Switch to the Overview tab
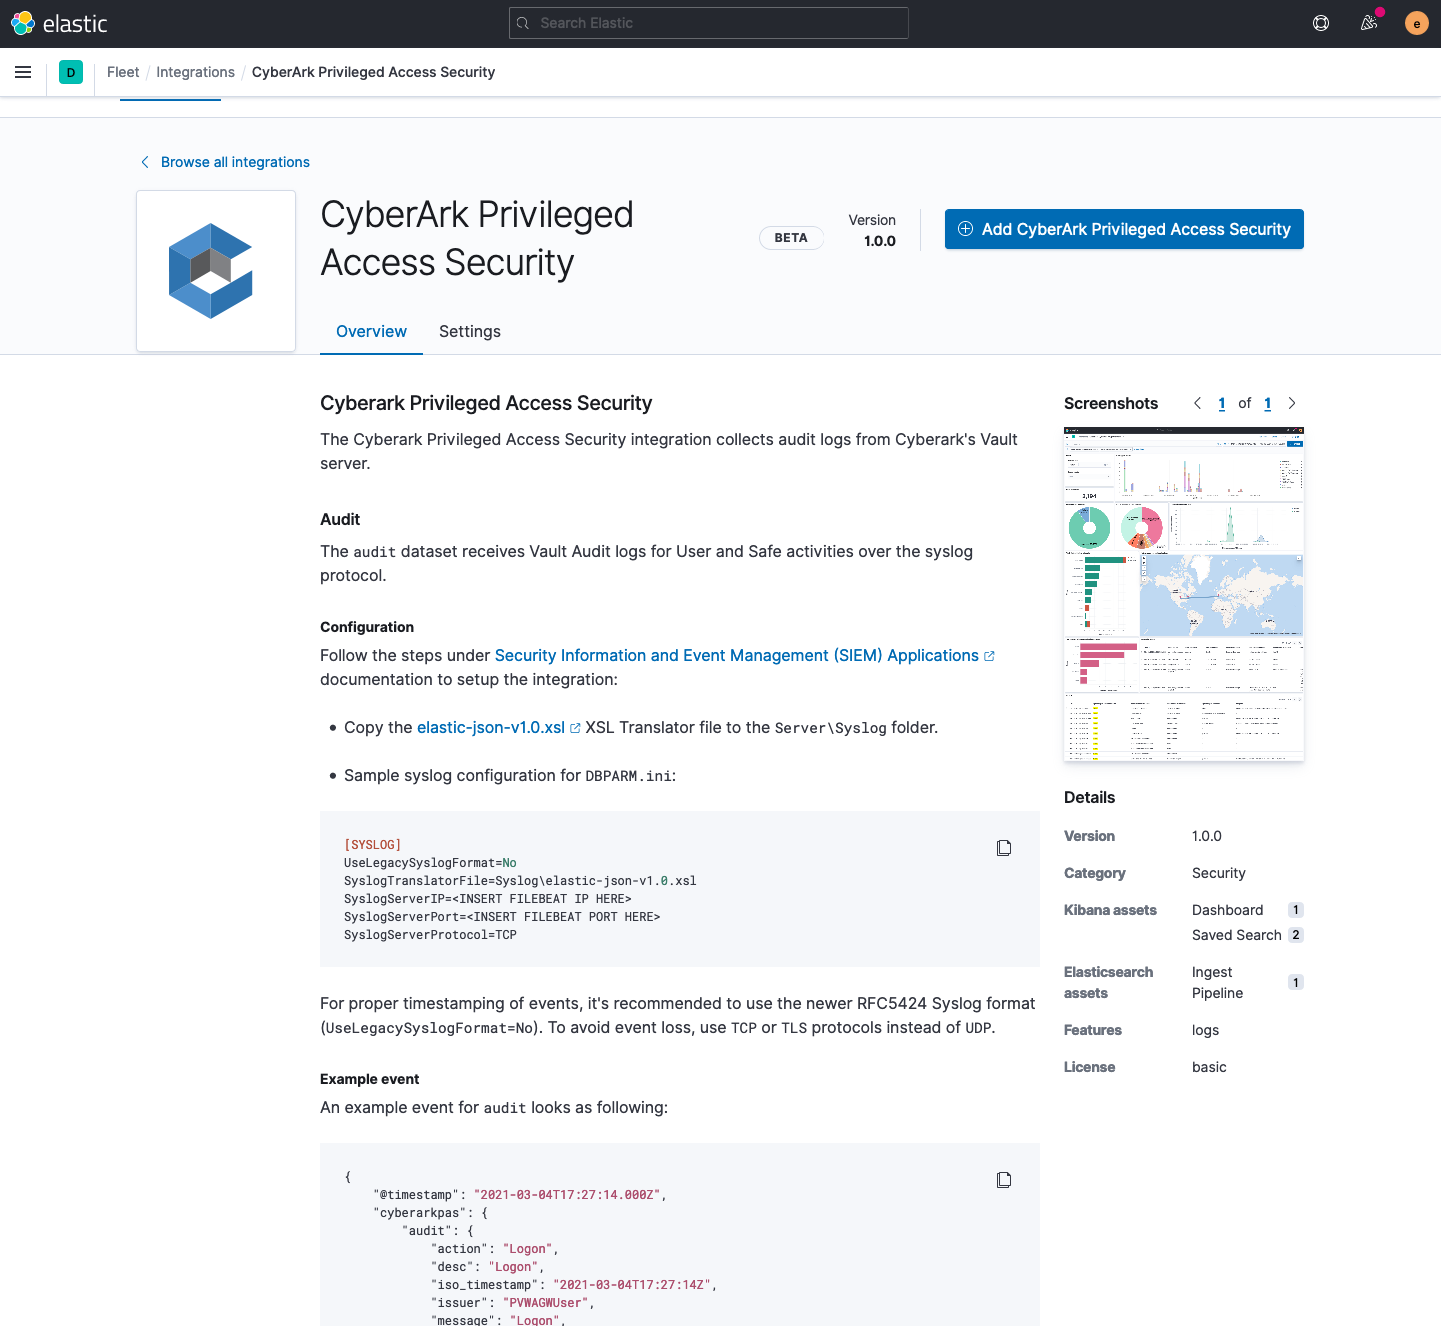 371,331
